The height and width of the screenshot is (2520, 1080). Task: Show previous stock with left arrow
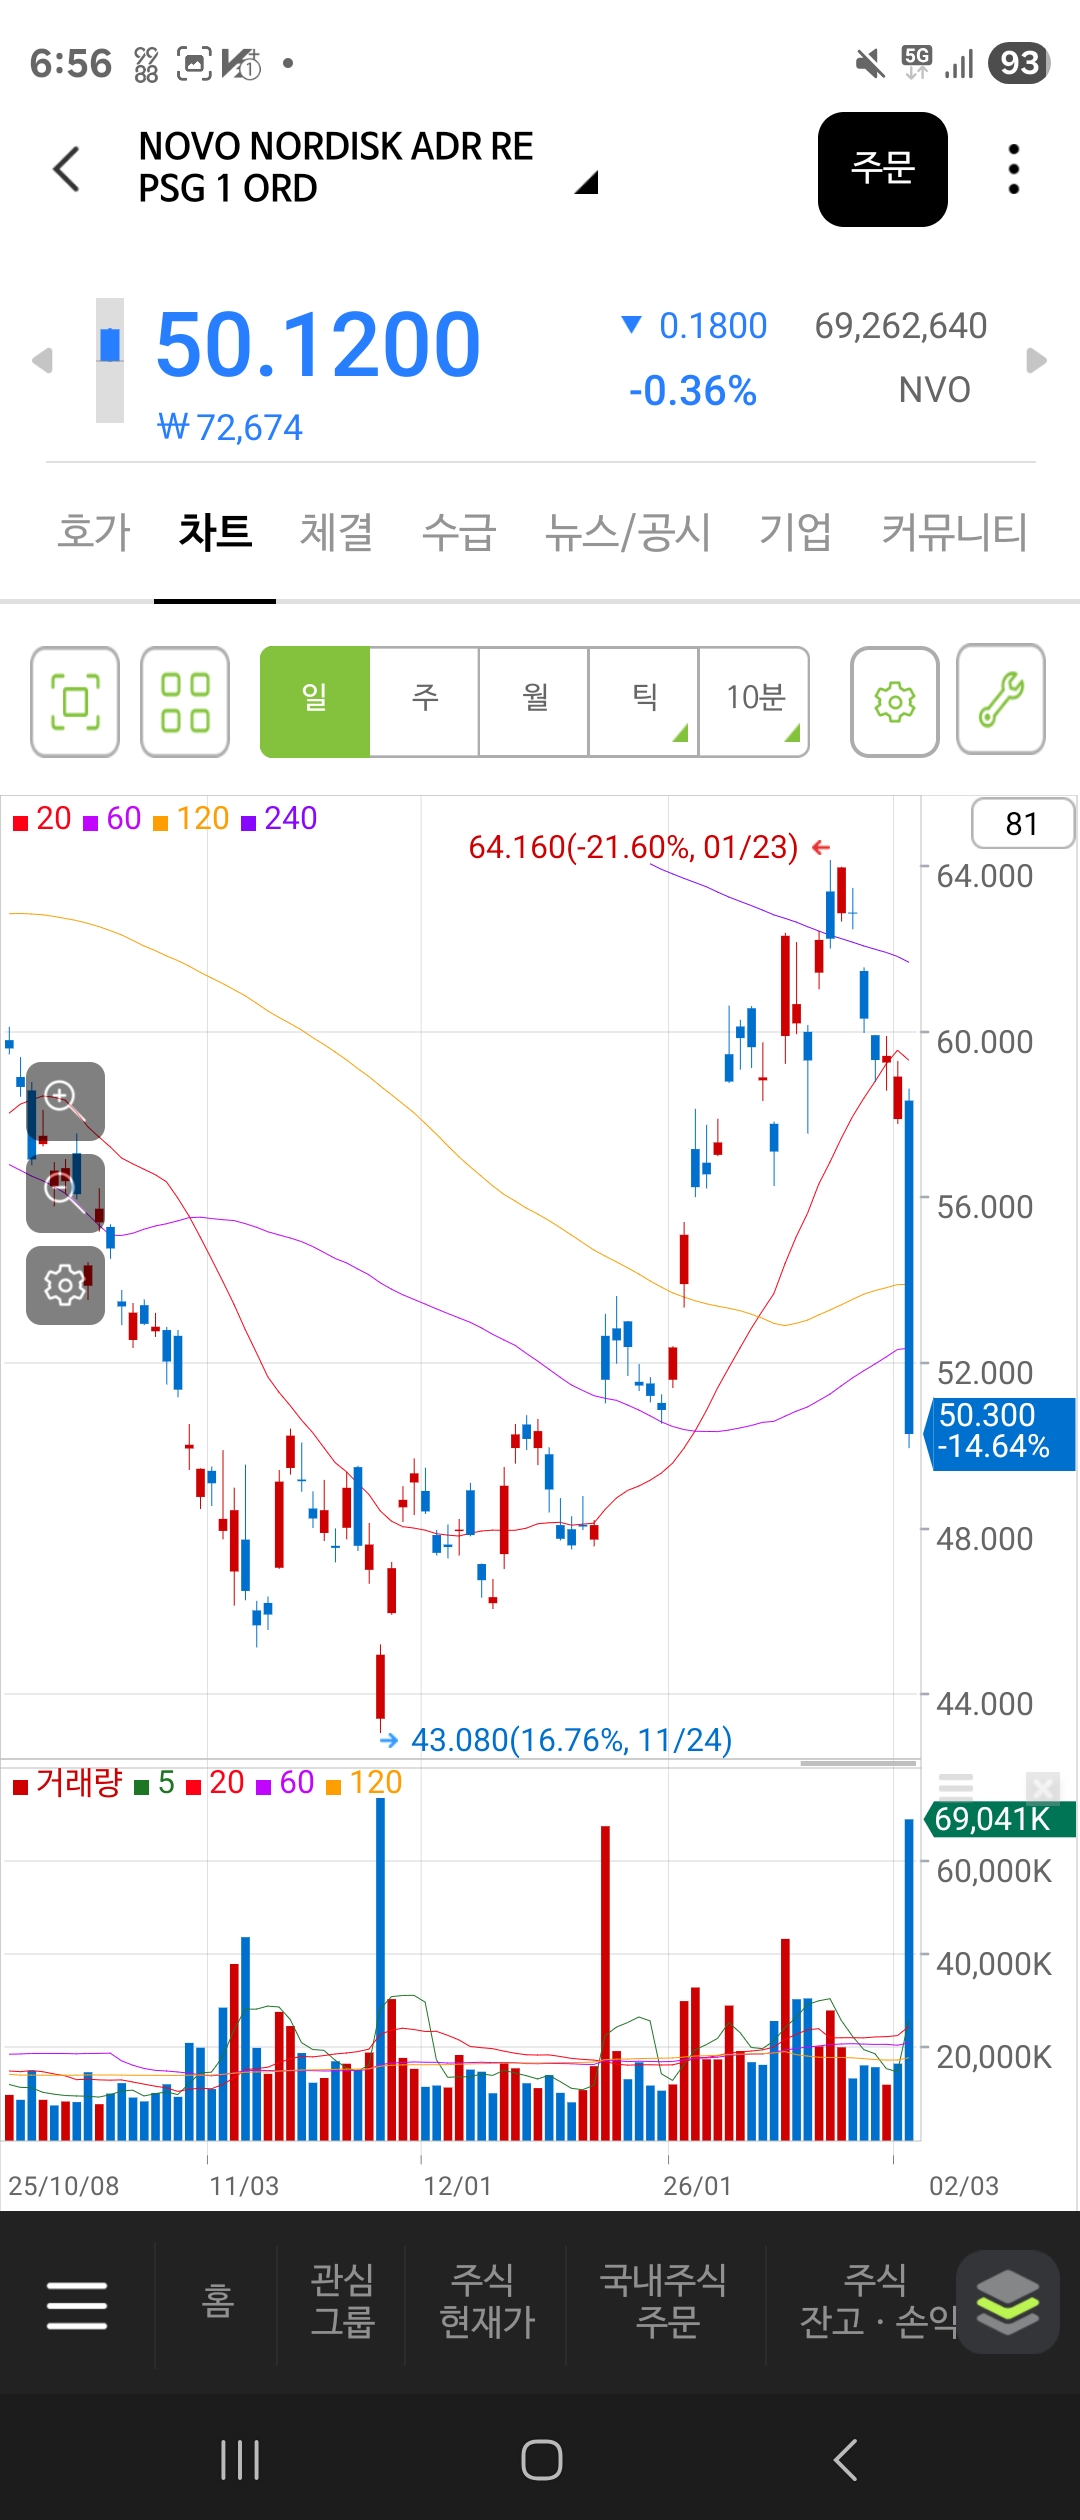[x=41, y=360]
